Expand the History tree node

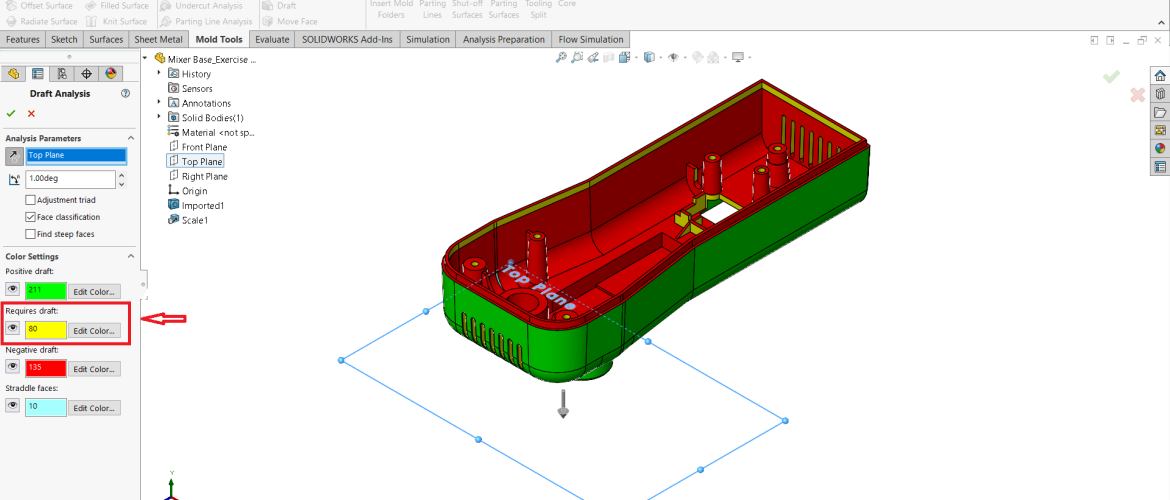tap(159, 73)
